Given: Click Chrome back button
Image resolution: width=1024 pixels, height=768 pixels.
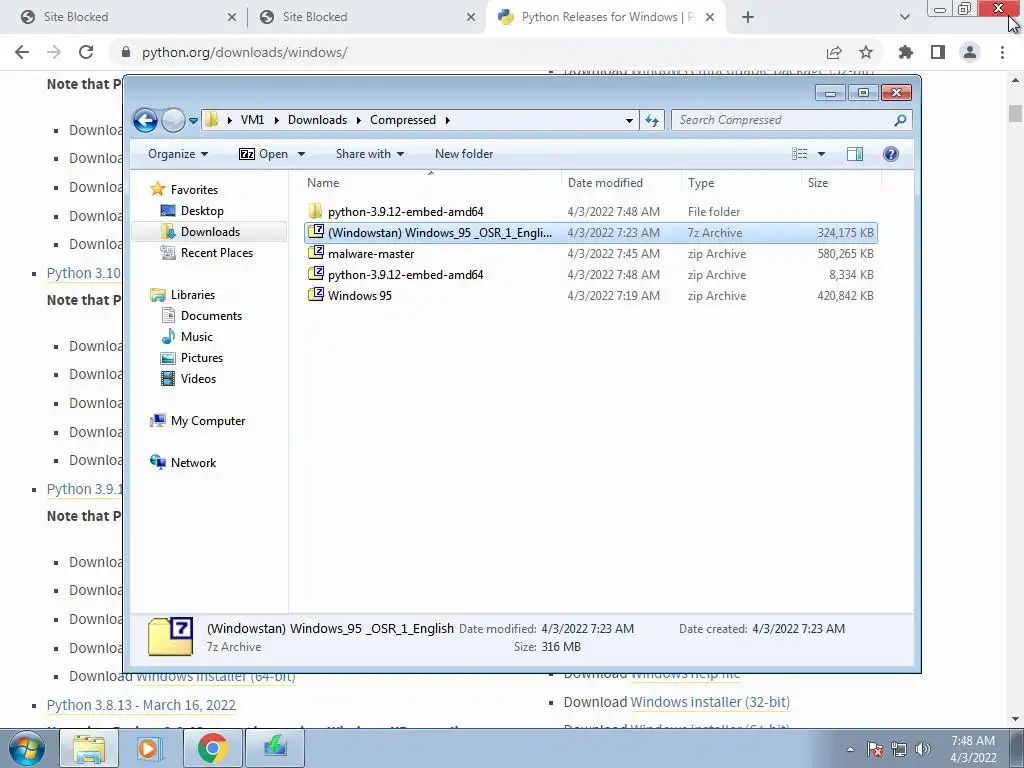Looking at the screenshot, I should point(22,52).
